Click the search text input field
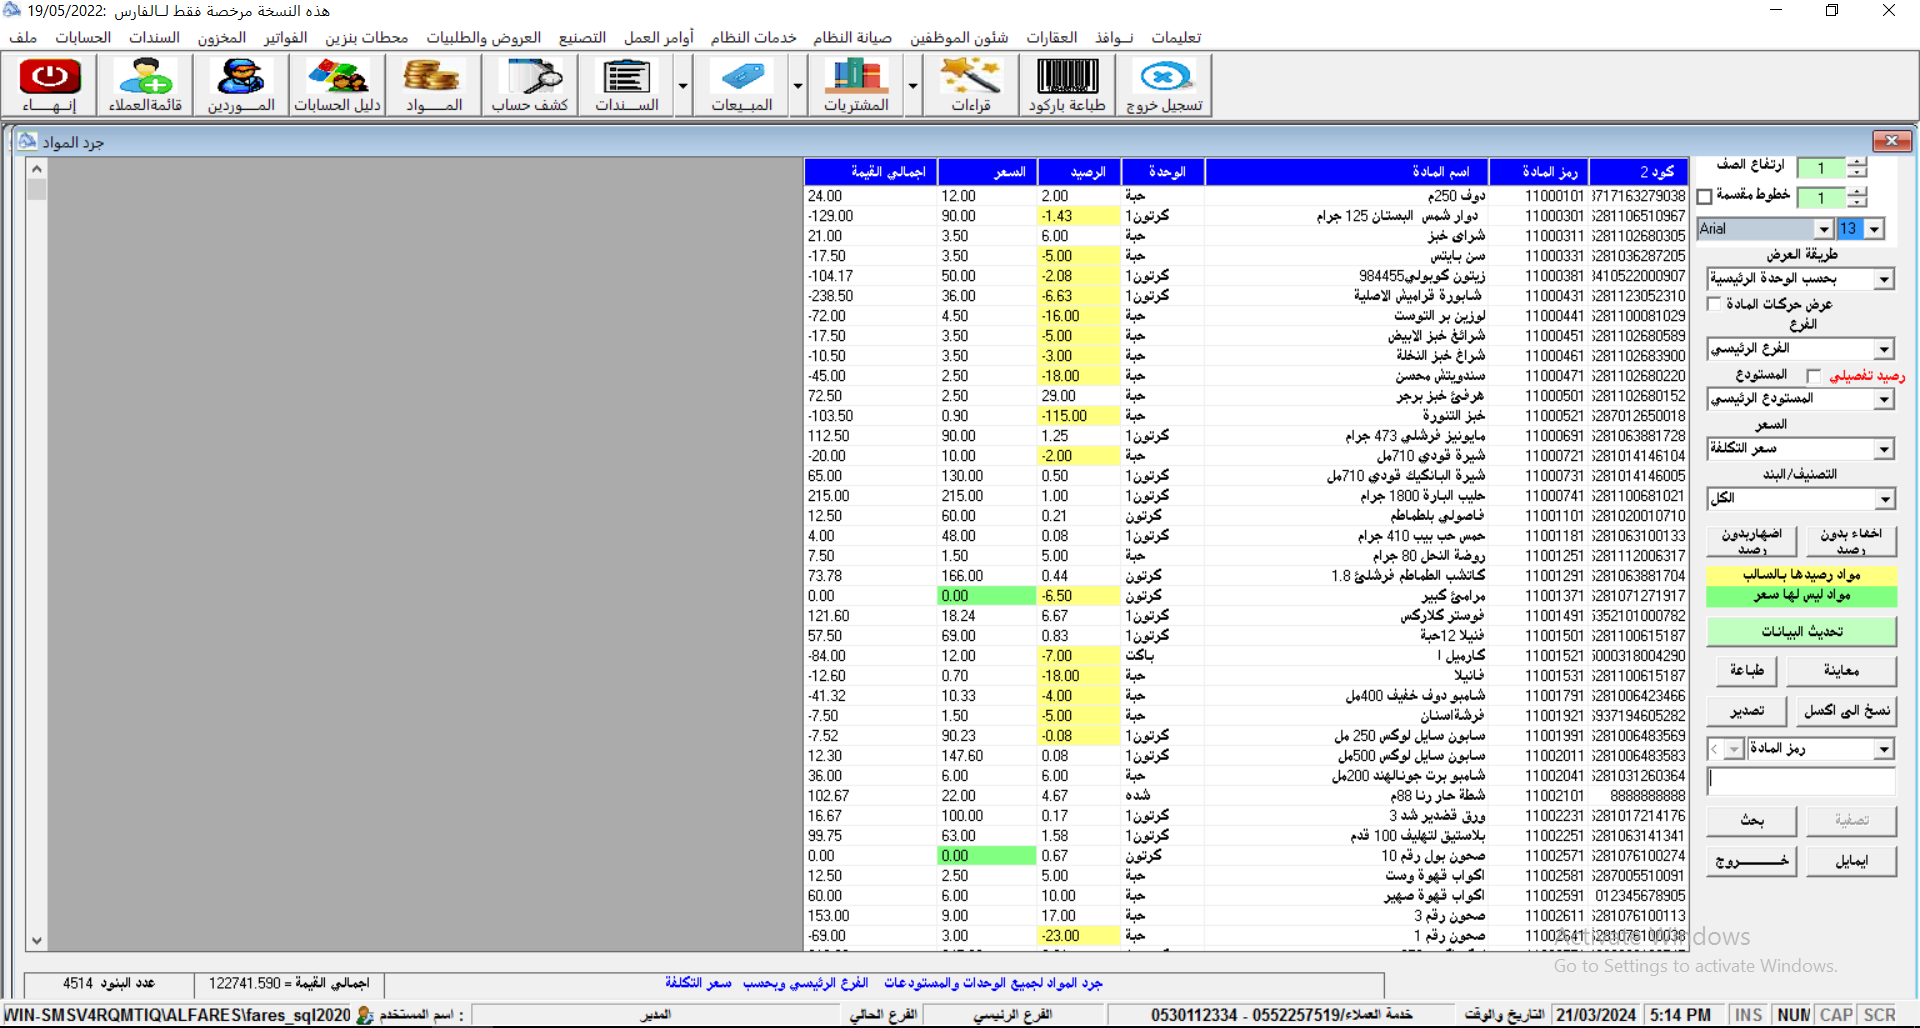Screen dimensions: 1920x1028 [x=1801, y=781]
